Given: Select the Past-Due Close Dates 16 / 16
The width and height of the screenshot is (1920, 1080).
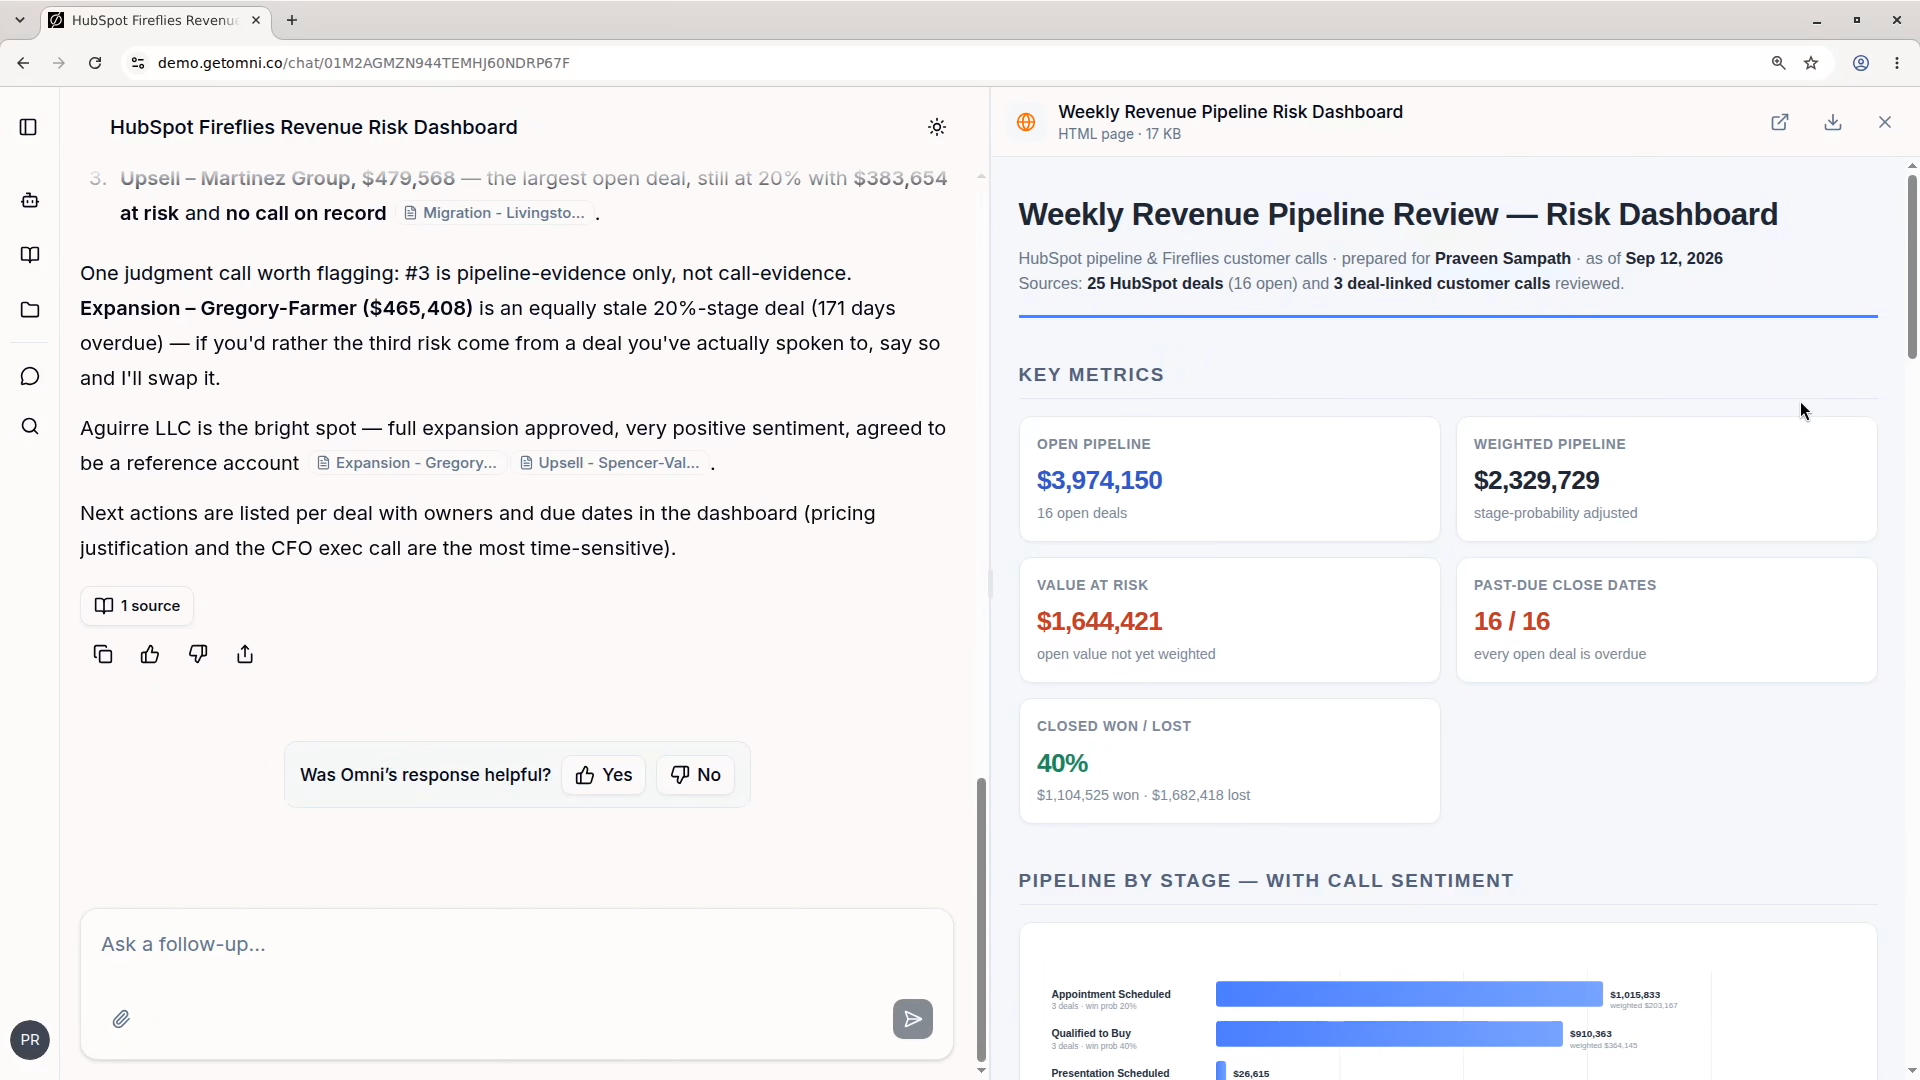Looking at the screenshot, I should click(1512, 622).
